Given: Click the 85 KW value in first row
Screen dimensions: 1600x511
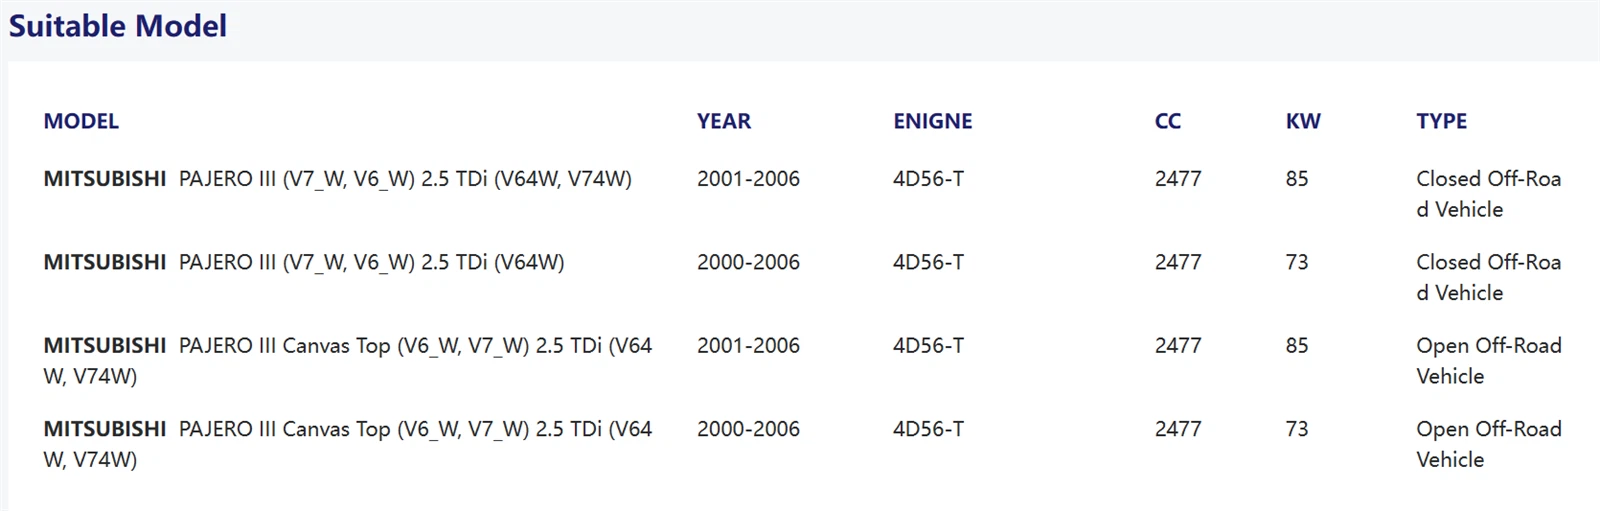Looking at the screenshot, I should pyautogui.click(x=1297, y=179).
